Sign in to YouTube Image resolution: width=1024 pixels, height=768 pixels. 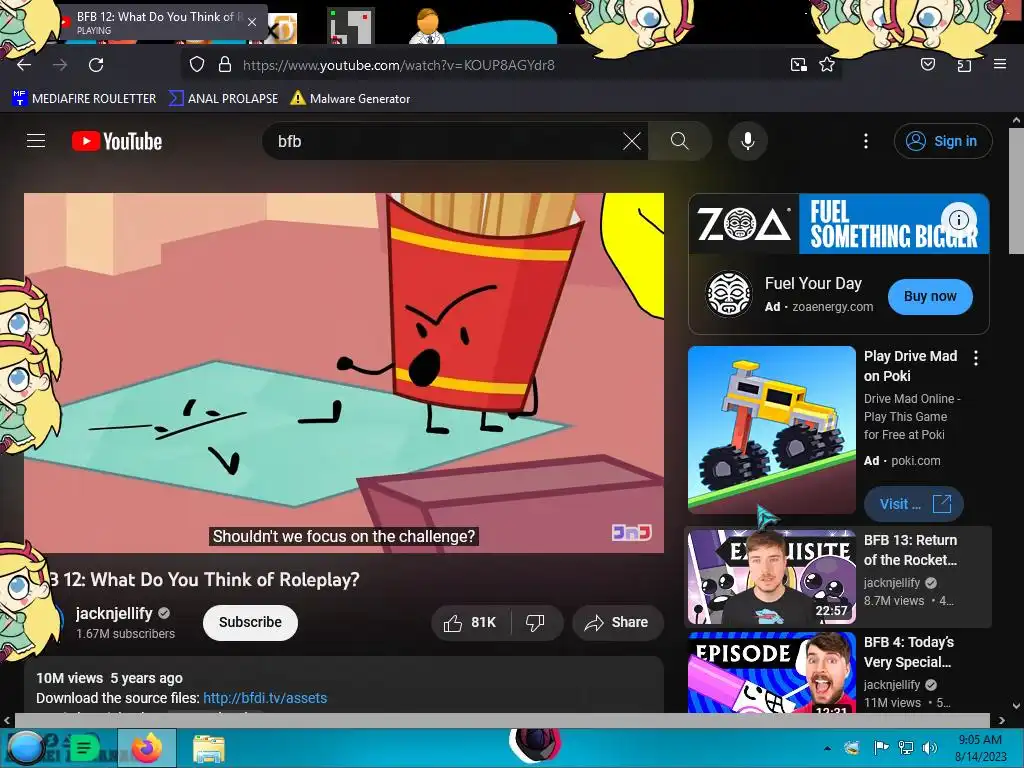click(943, 141)
